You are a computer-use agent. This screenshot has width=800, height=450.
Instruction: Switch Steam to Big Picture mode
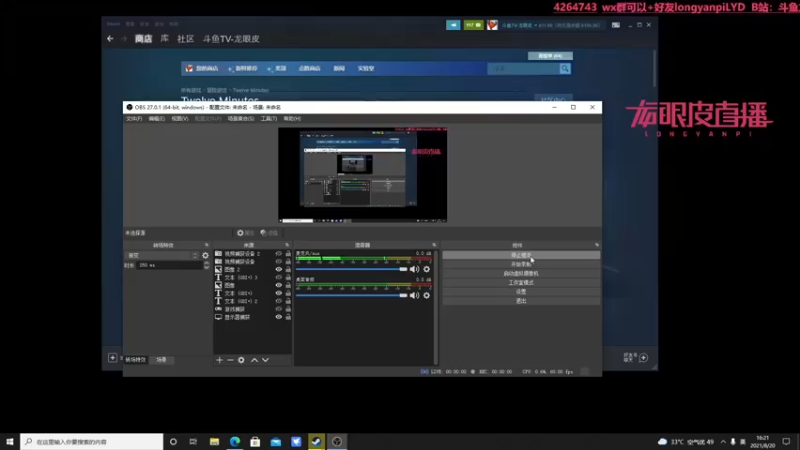(616, 25)
